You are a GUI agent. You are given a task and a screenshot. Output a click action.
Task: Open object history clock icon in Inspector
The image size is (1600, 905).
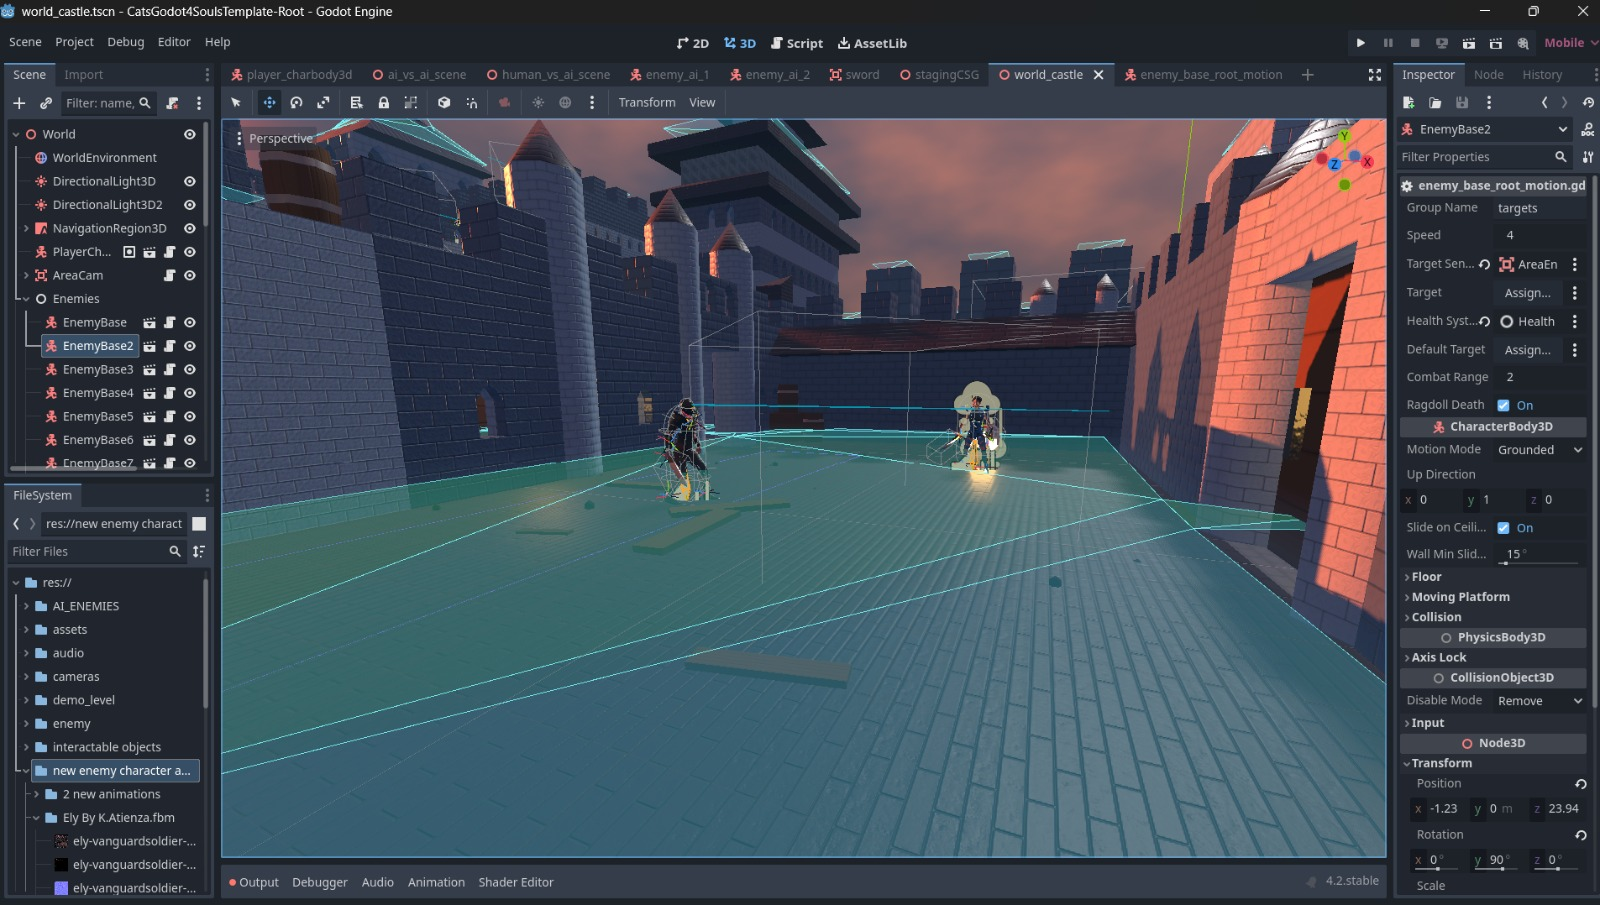pos(1588,102)
